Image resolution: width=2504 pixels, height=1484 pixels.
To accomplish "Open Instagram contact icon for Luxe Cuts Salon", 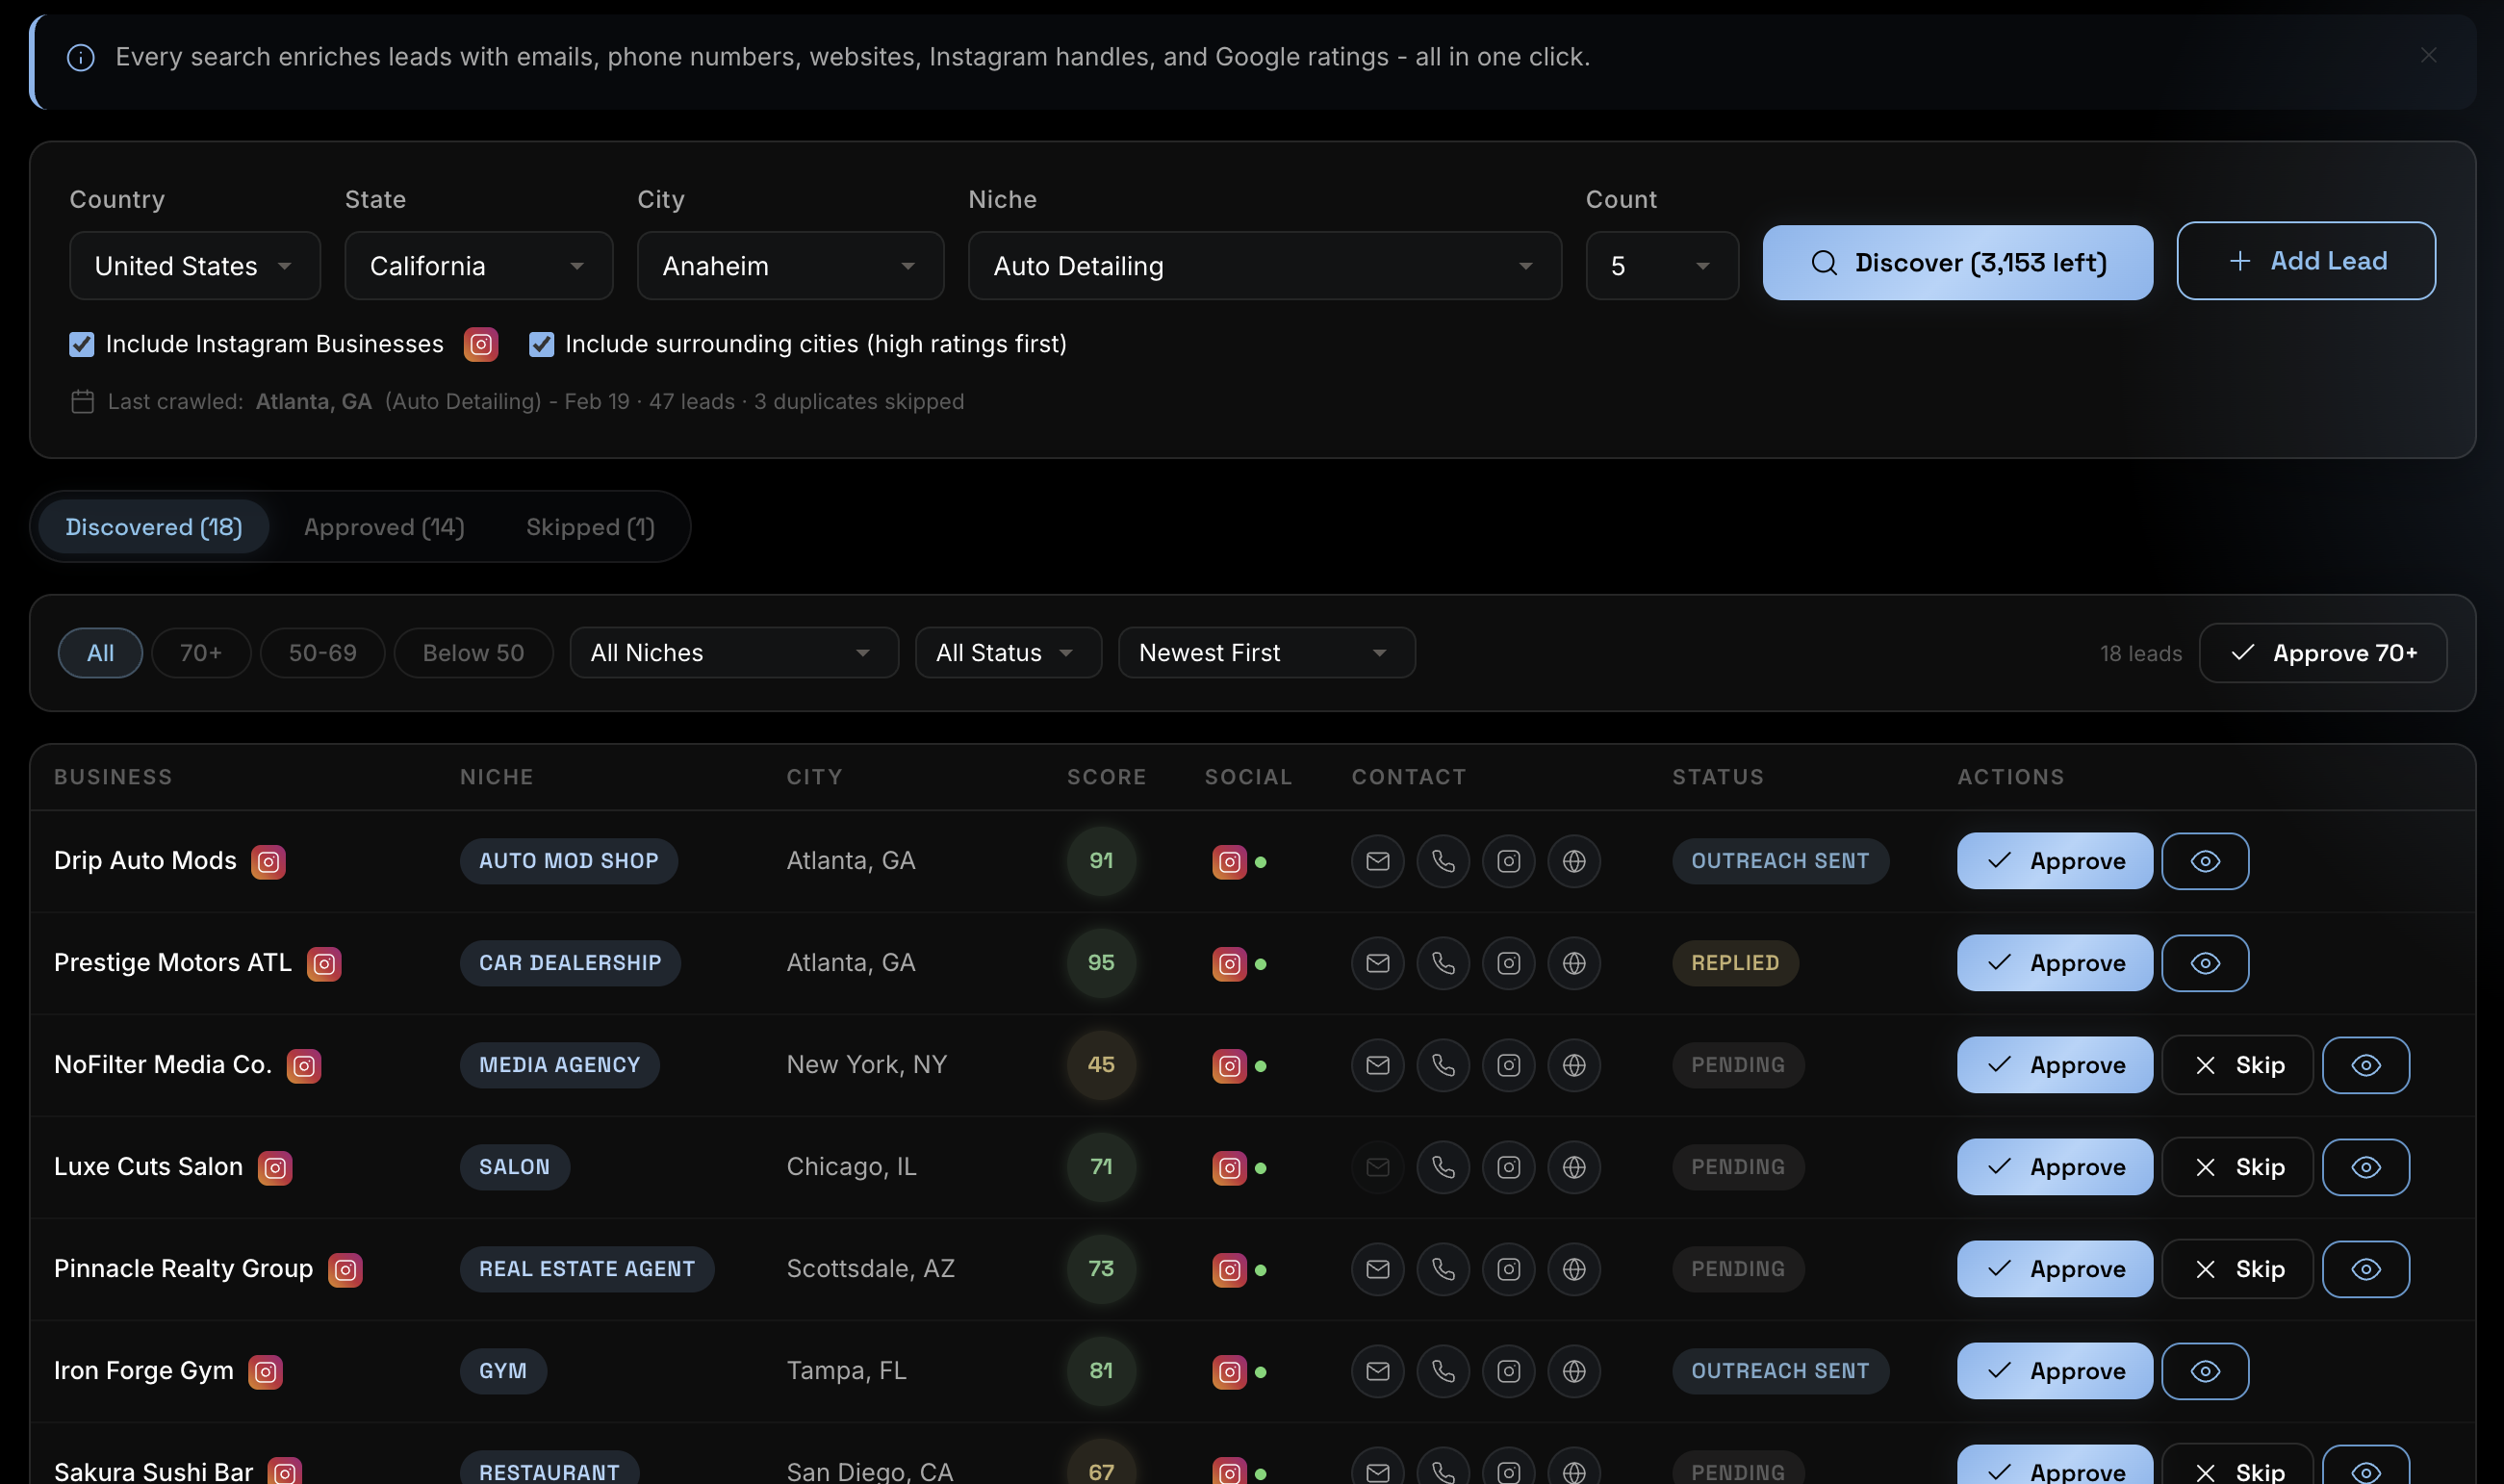I will (1509, 1166).
